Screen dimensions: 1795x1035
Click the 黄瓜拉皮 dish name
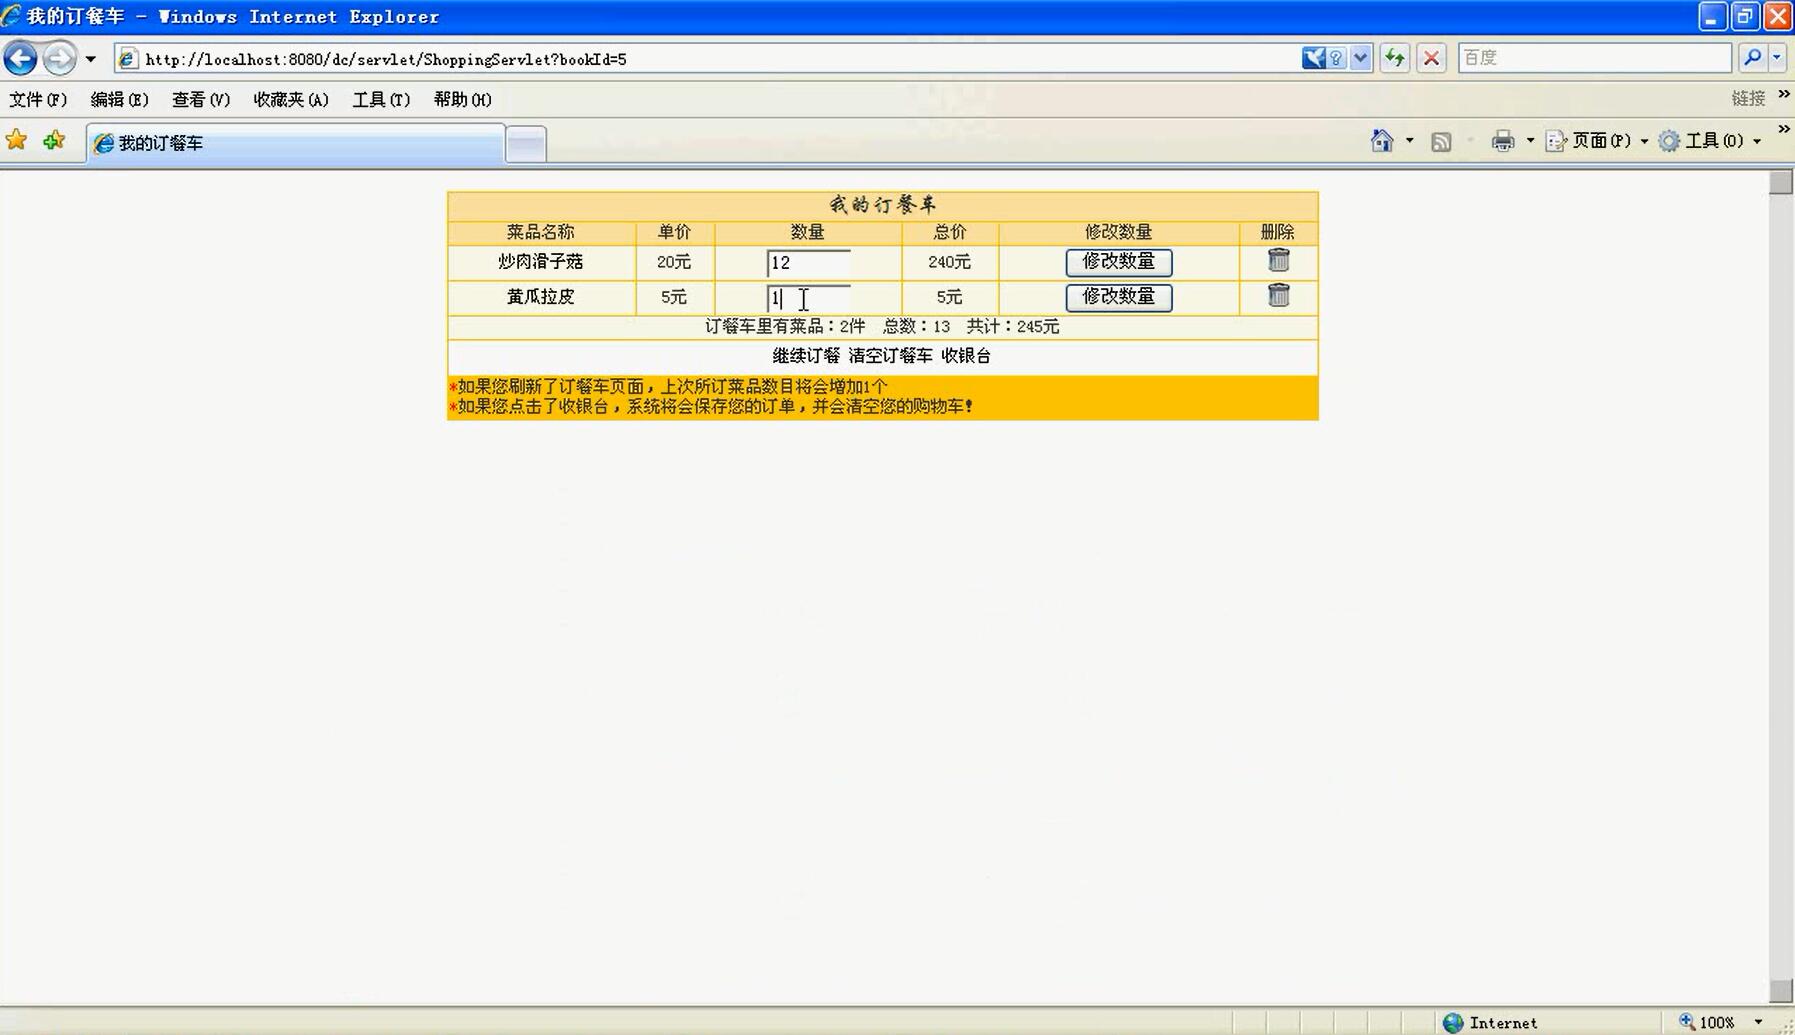540,297
